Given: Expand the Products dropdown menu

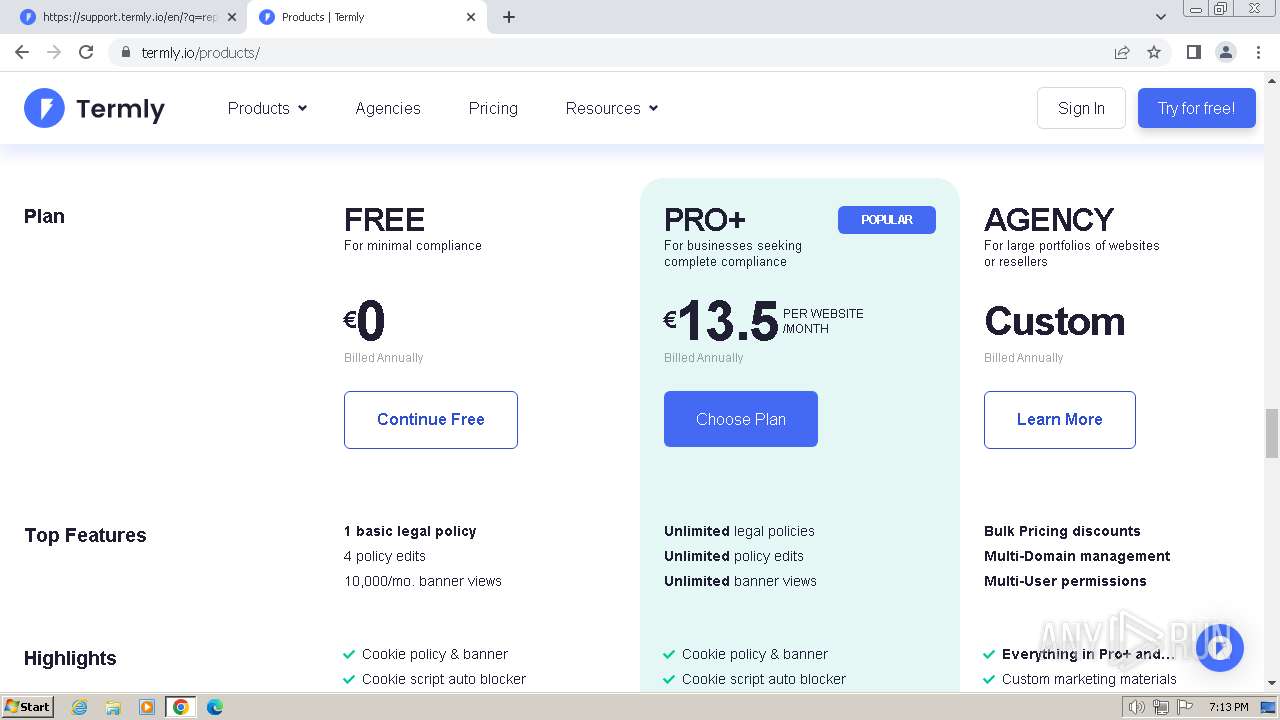Looking at the screenshot, I should 267,108.
